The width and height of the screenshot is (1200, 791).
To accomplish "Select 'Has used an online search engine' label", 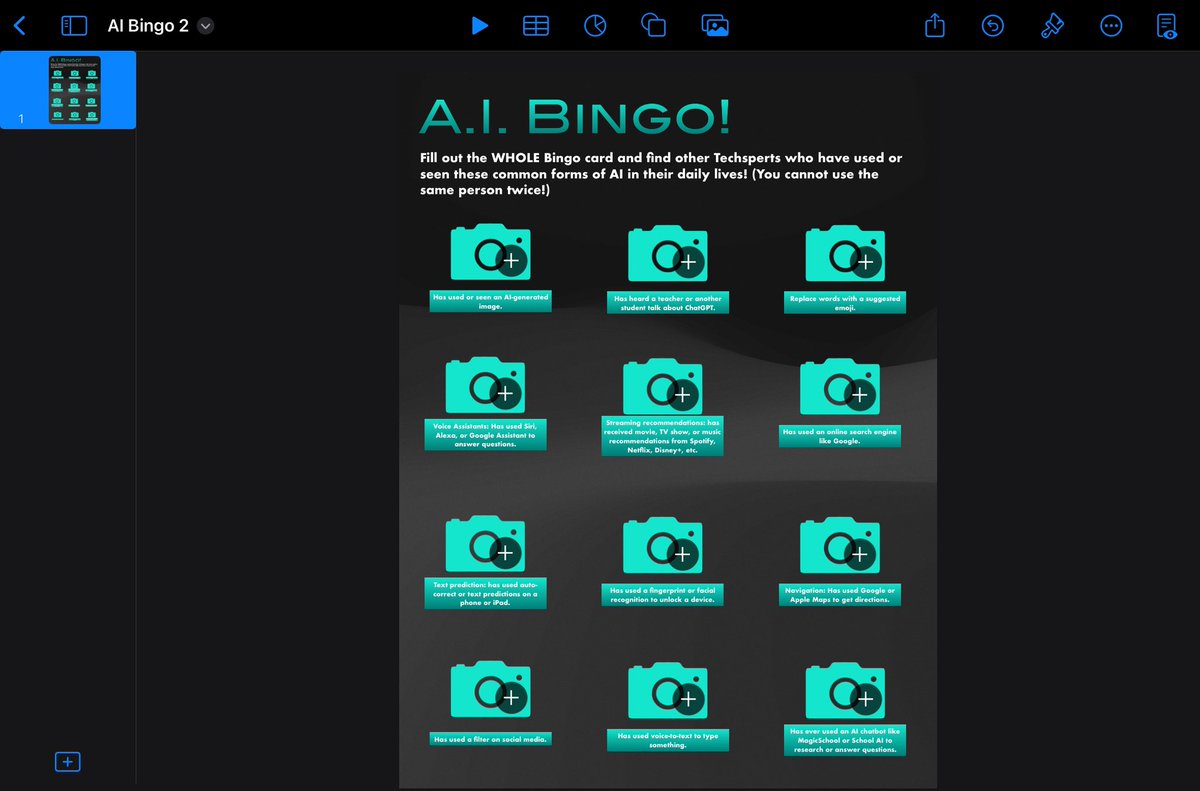I will click(840, 435).
